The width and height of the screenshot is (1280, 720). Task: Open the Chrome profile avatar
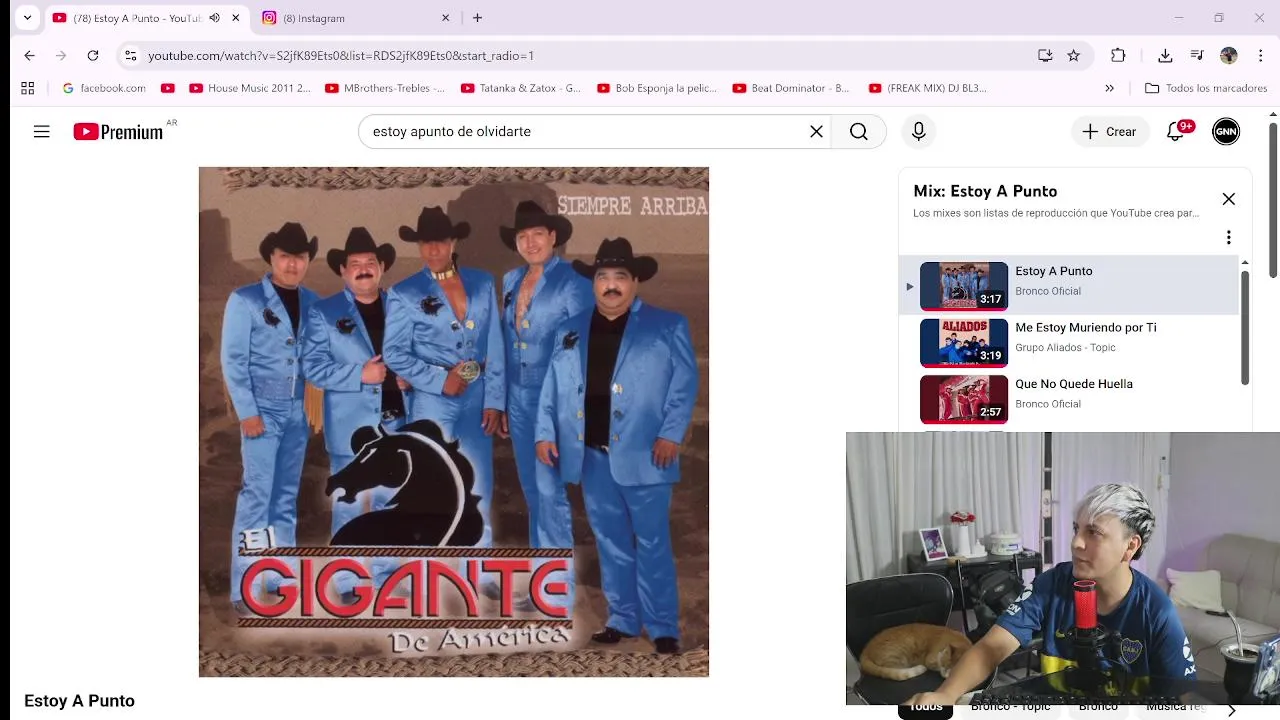[x=1229, y=56]
